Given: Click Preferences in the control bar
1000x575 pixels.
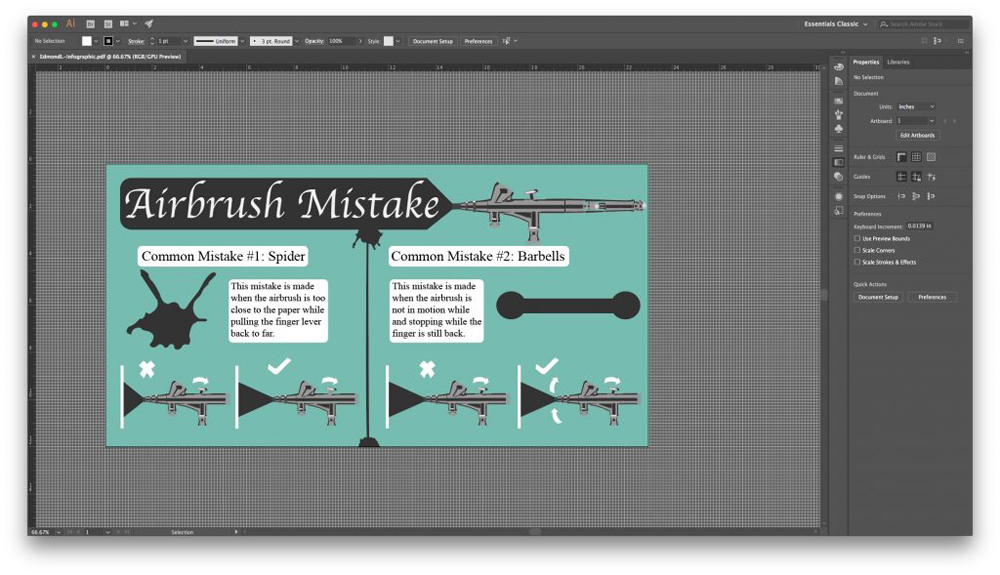Looking at the screenshot, I should [x=478, y=41].
